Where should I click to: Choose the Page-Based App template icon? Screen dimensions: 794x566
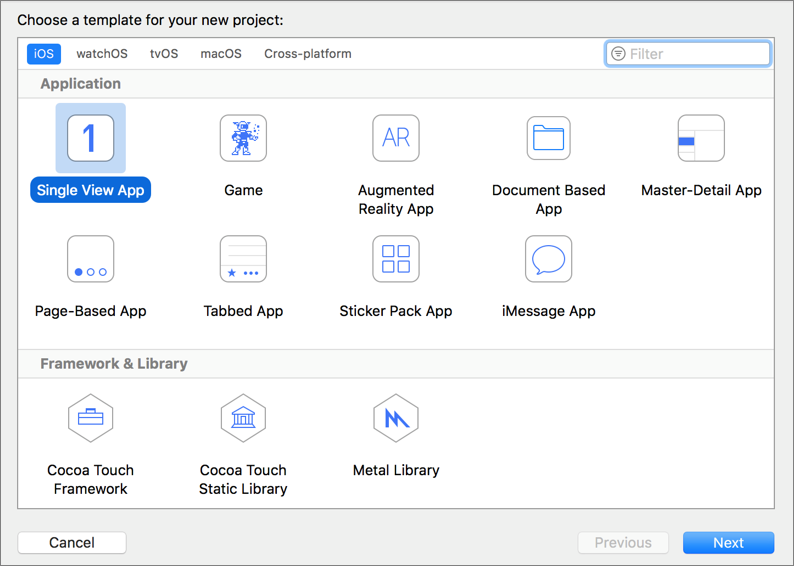click(x=90, y=259)
